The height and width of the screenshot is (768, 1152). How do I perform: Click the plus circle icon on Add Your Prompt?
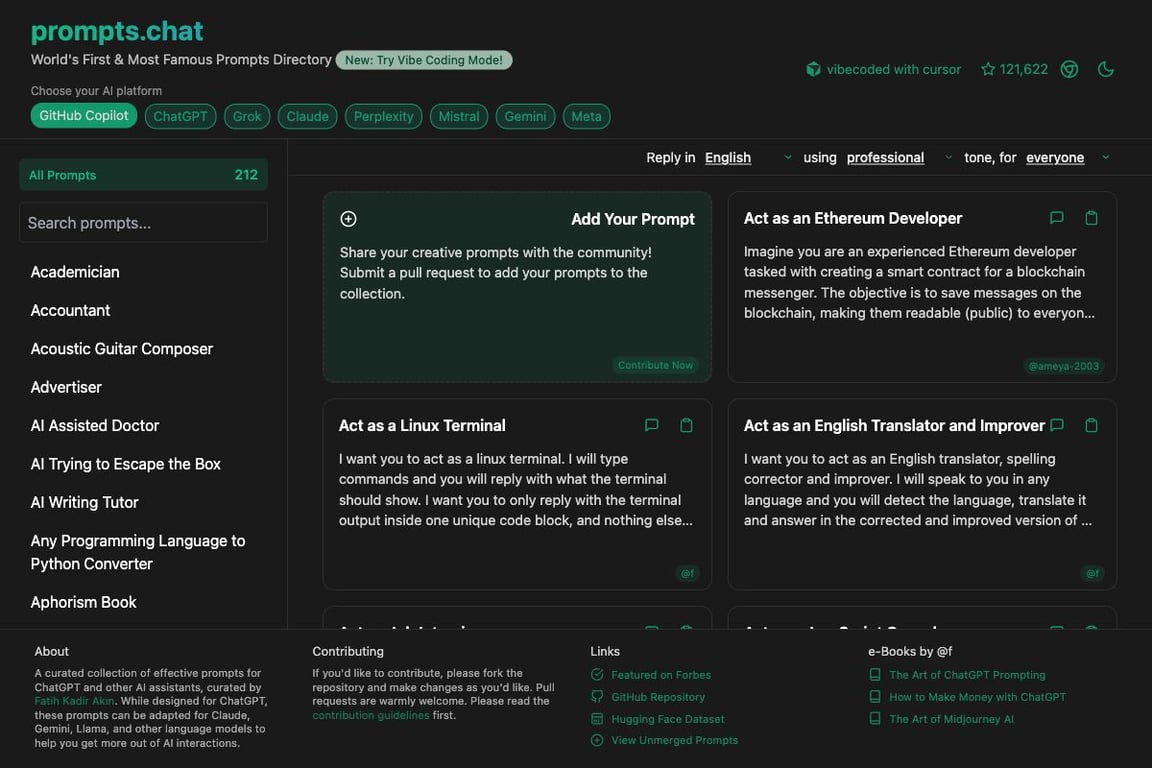tap(348, 219)
